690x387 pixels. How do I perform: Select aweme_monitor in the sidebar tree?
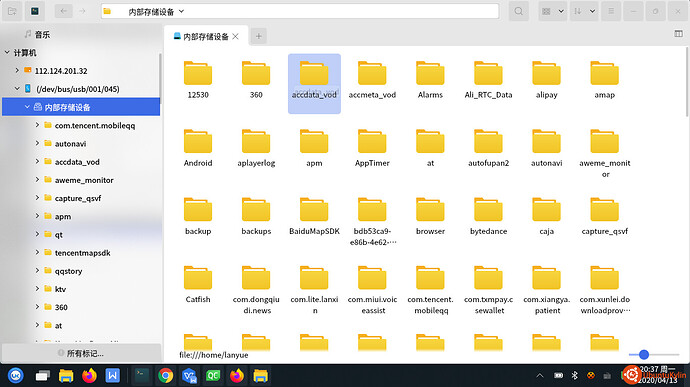tap(84, 180)
